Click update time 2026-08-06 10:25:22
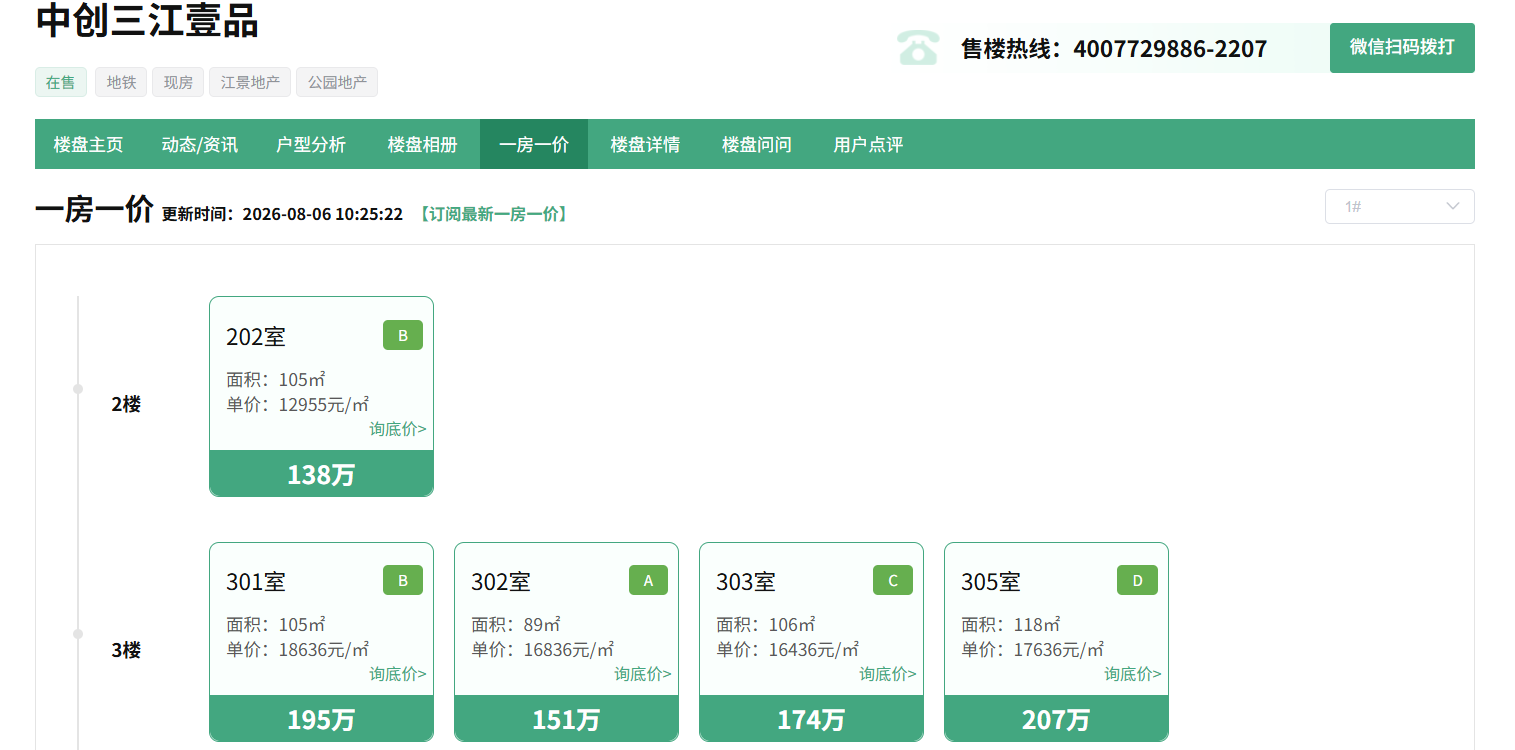Image resolution: width=1515 pixels, height=750 pixels. pos(323,214)
